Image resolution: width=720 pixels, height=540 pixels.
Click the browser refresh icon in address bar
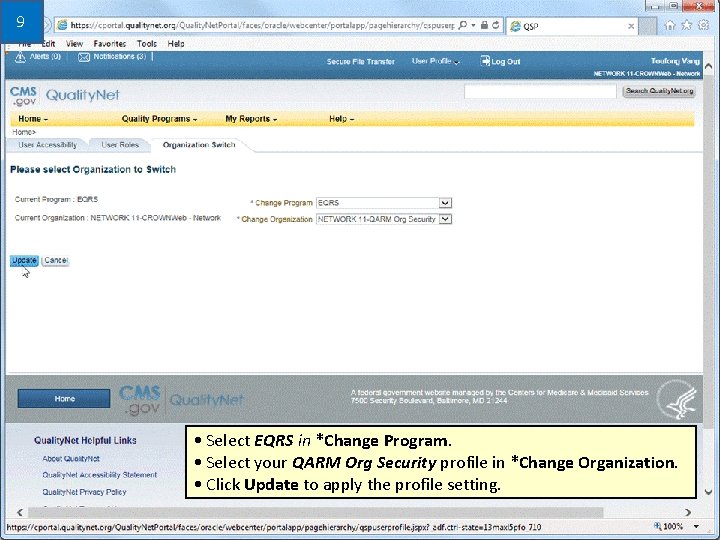pyautogui.click(x=495, y=25)
